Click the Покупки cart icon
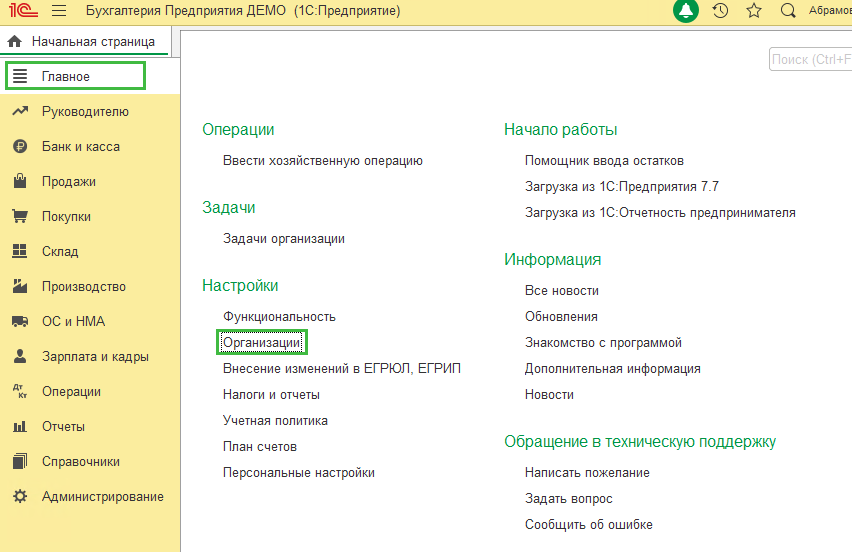852x552 pixels. pos(20,216)
